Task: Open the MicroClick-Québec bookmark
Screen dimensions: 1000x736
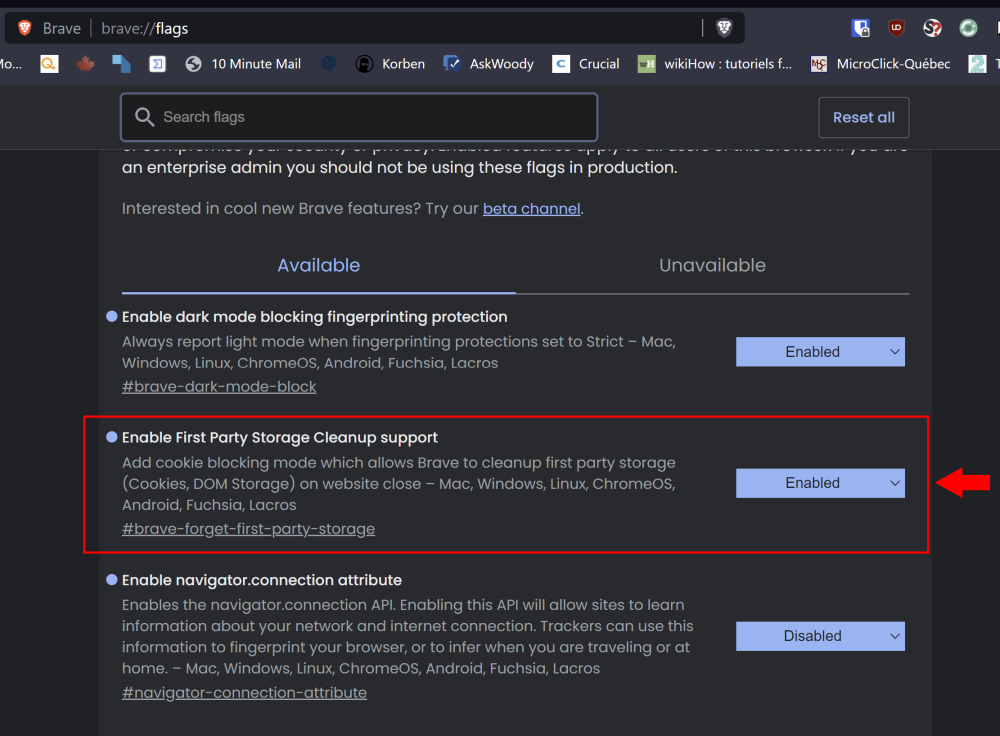Action: click(x=880, y=64)
